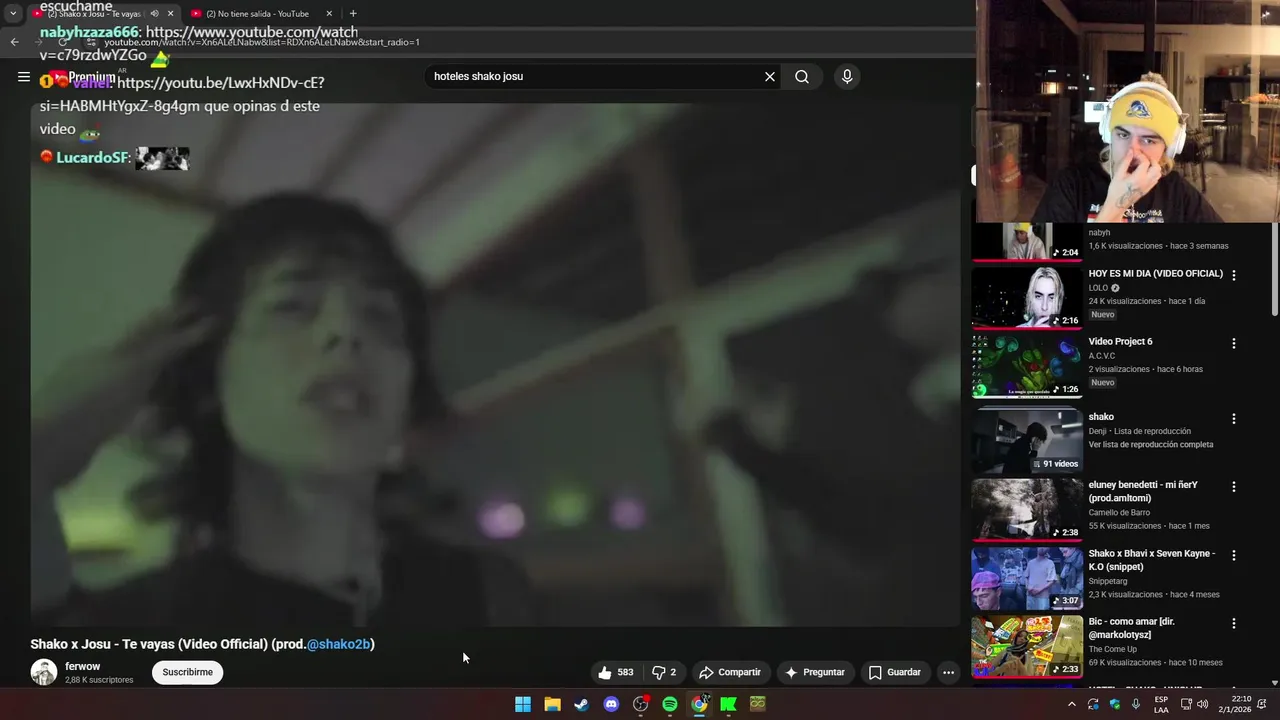Click the 'HOY ES MI DIA (VIDEO OFICIAL)' title
The height and width of the screenshot is (720, 1280).
click(x=1155, y=274)
